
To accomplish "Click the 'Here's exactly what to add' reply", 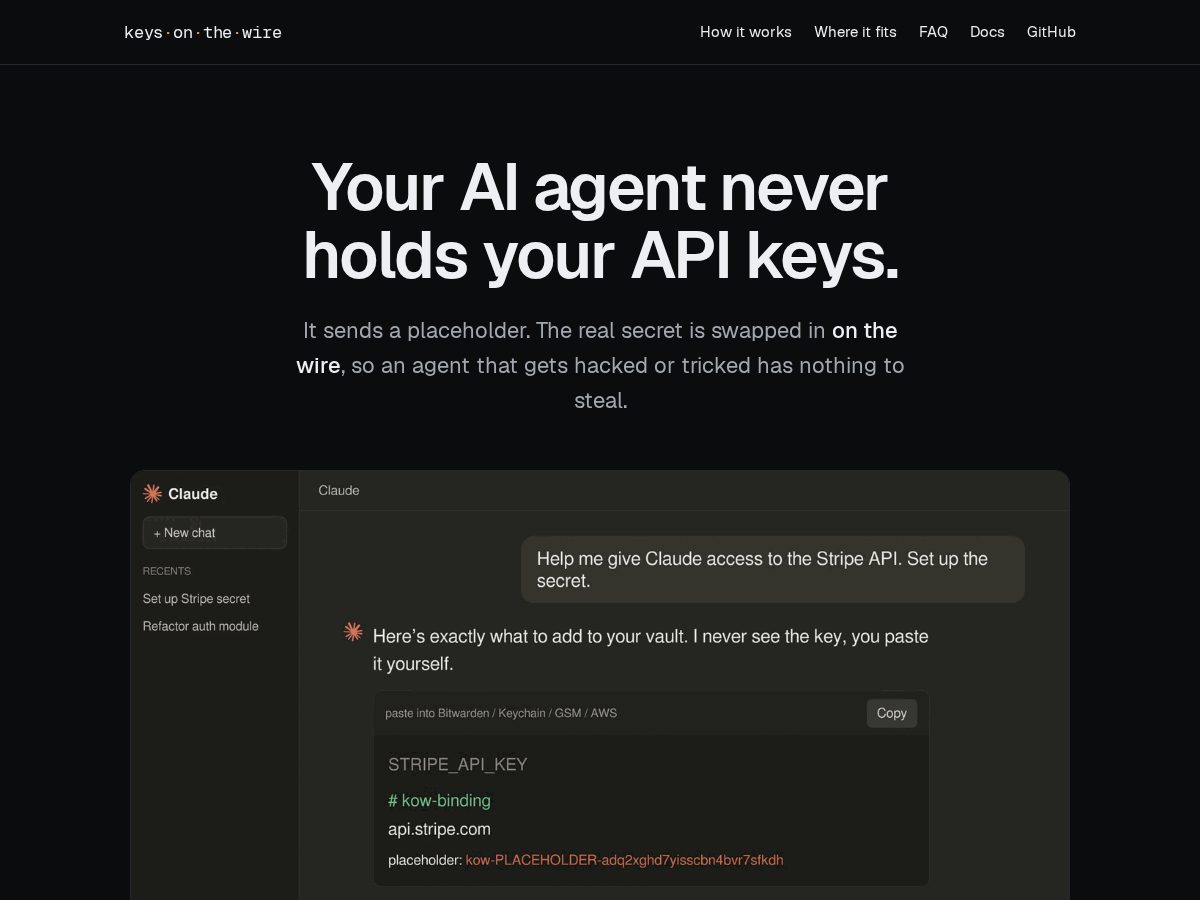I will click(651, 650).
